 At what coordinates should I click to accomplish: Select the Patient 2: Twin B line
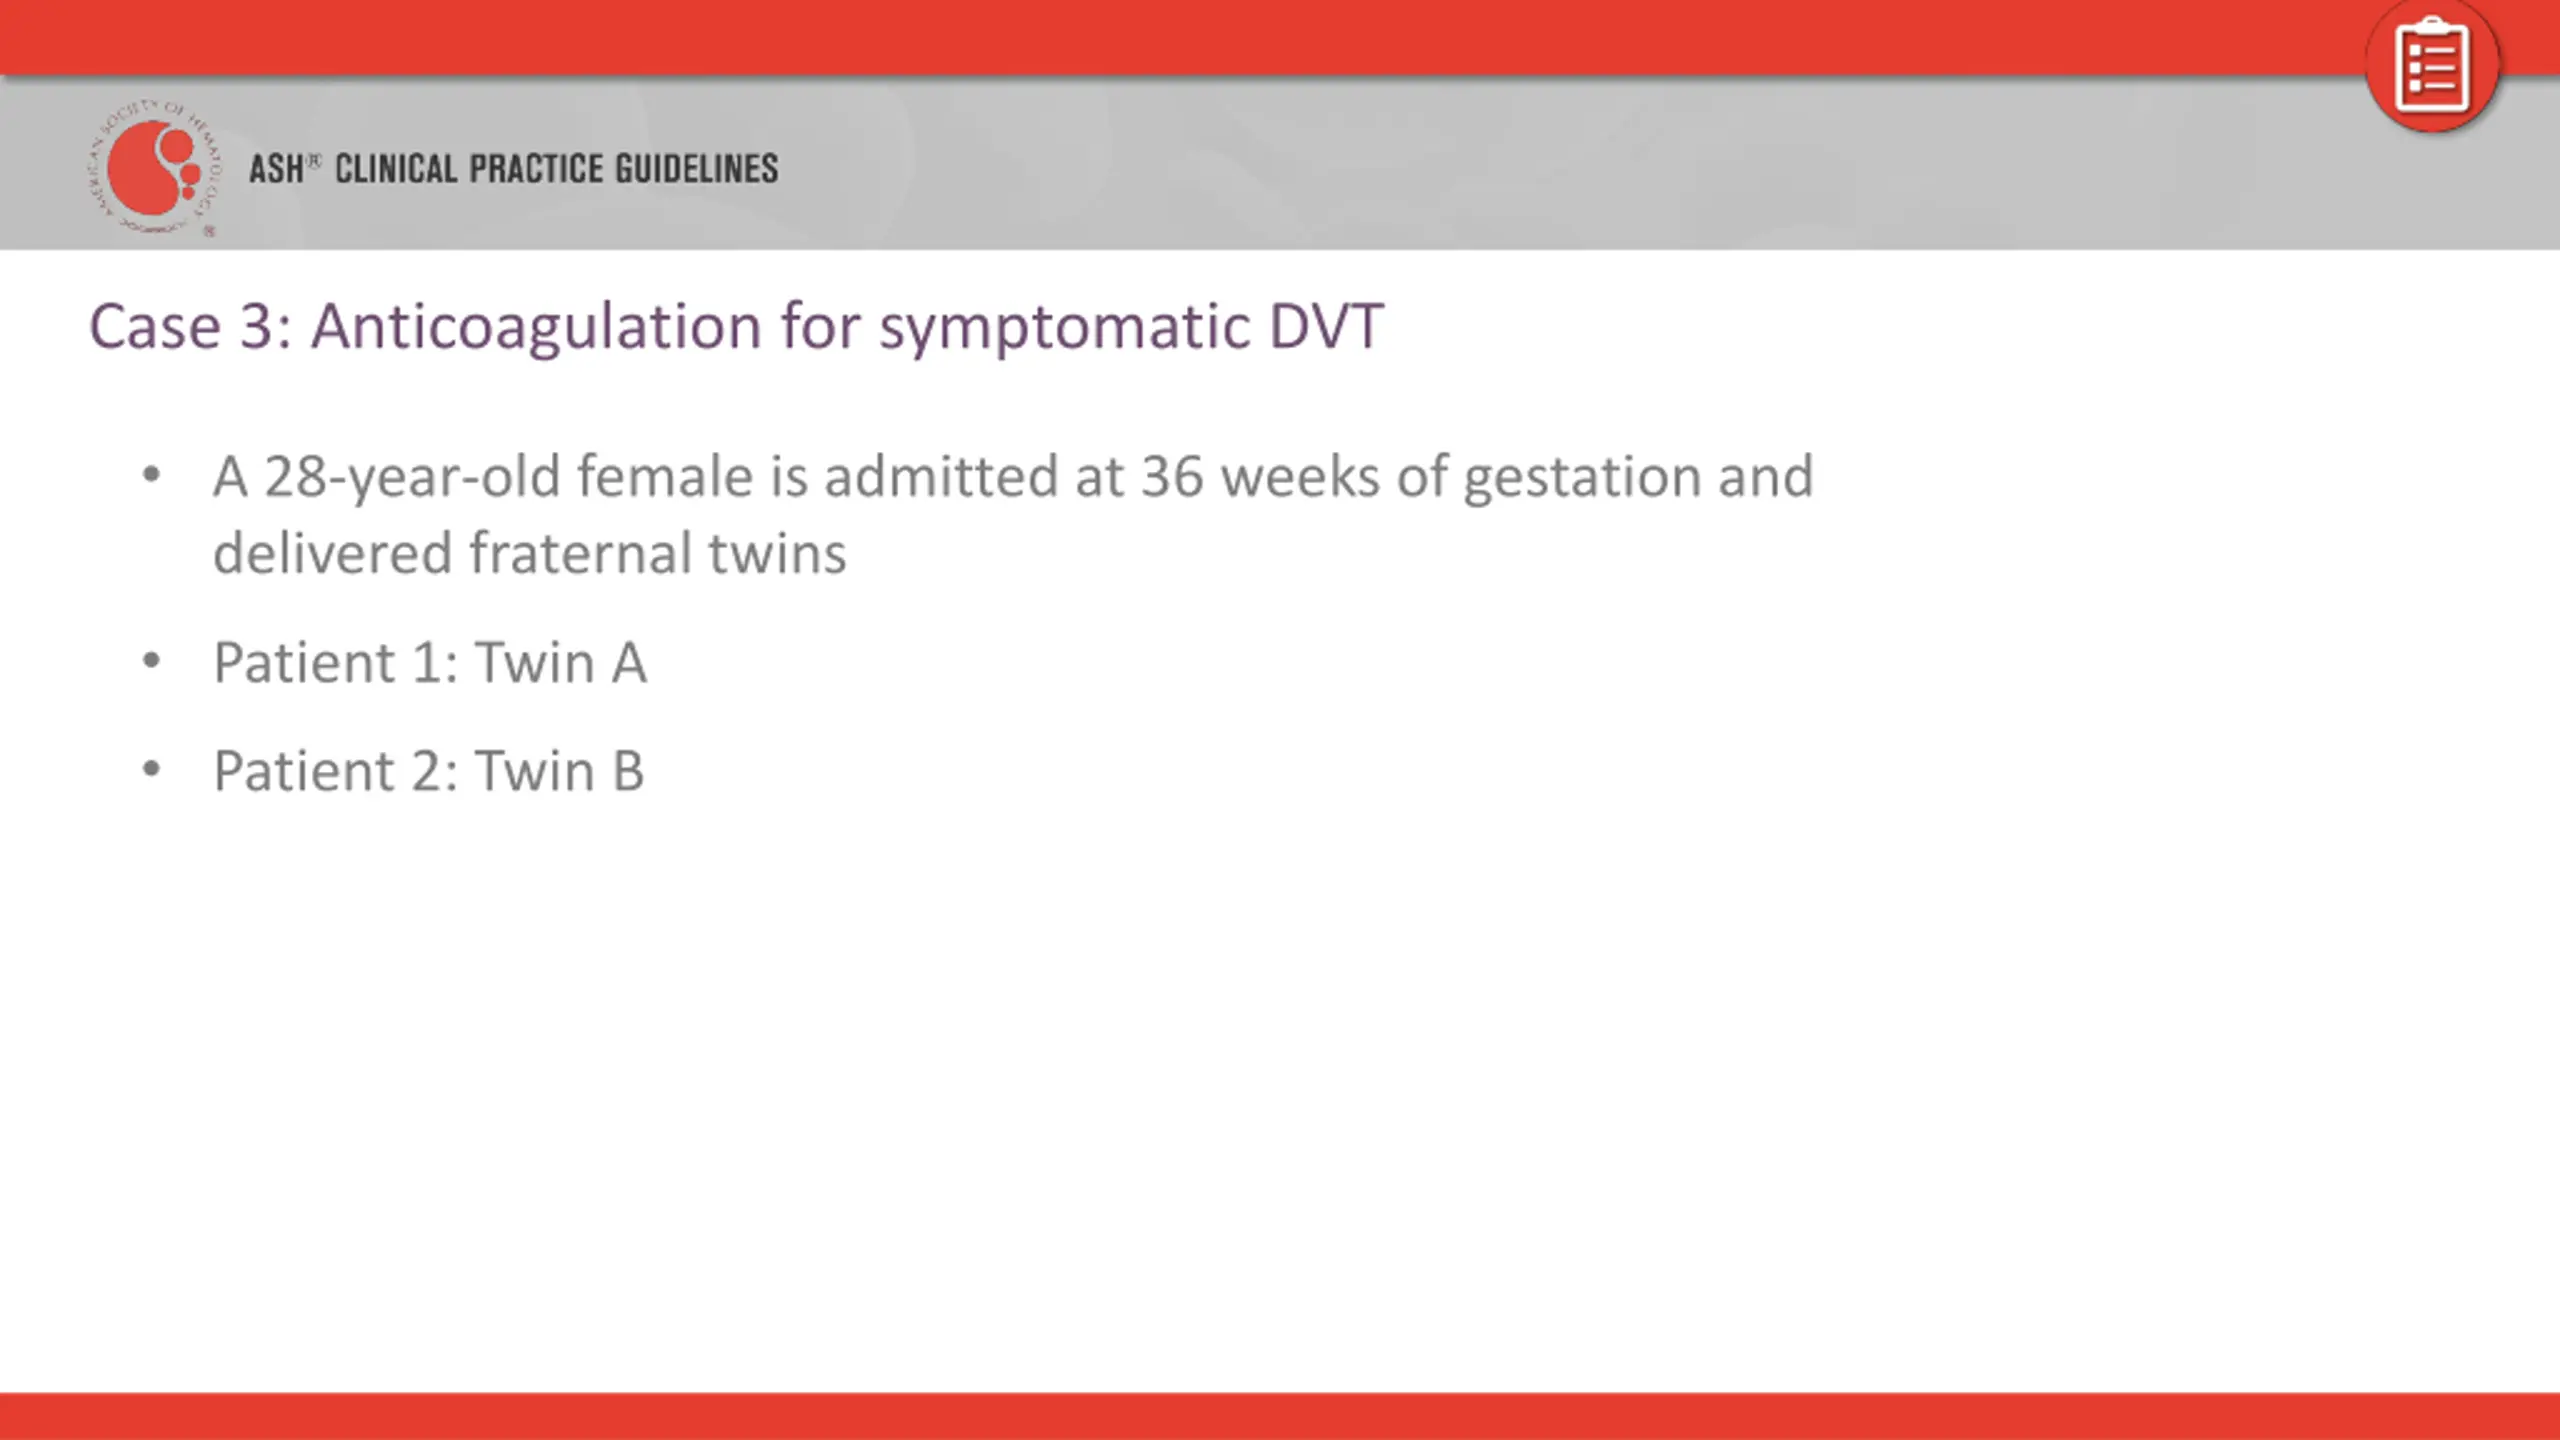click(428, 771)
